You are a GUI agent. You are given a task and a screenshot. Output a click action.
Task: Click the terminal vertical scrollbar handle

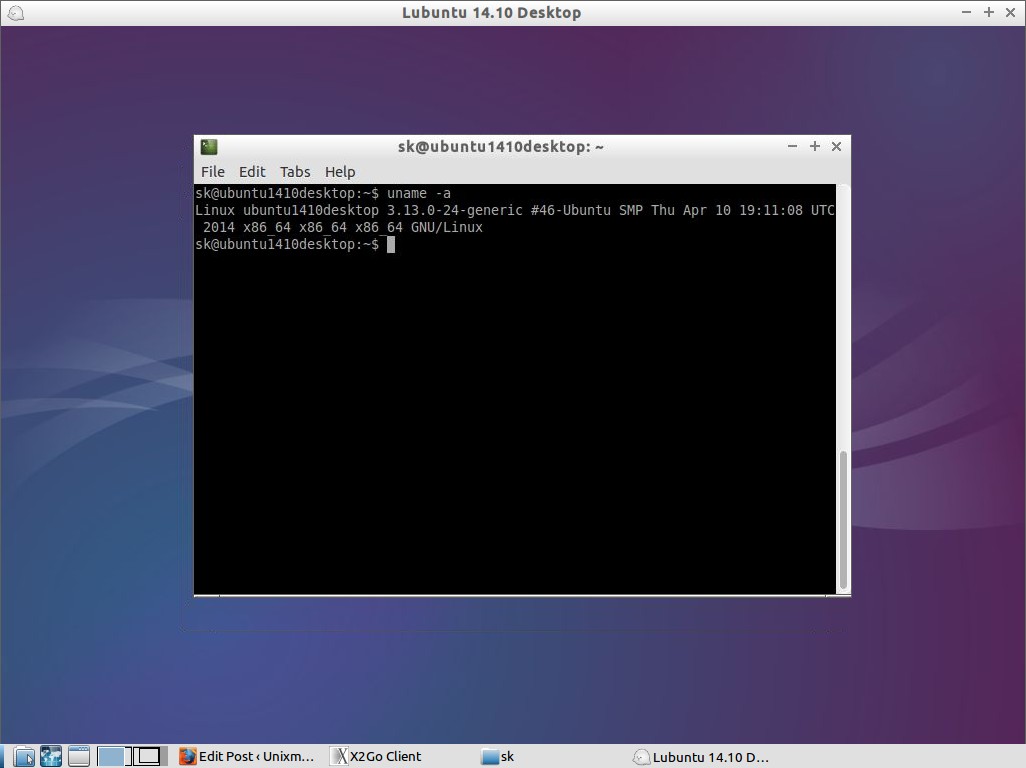click(x=843, y=520)
